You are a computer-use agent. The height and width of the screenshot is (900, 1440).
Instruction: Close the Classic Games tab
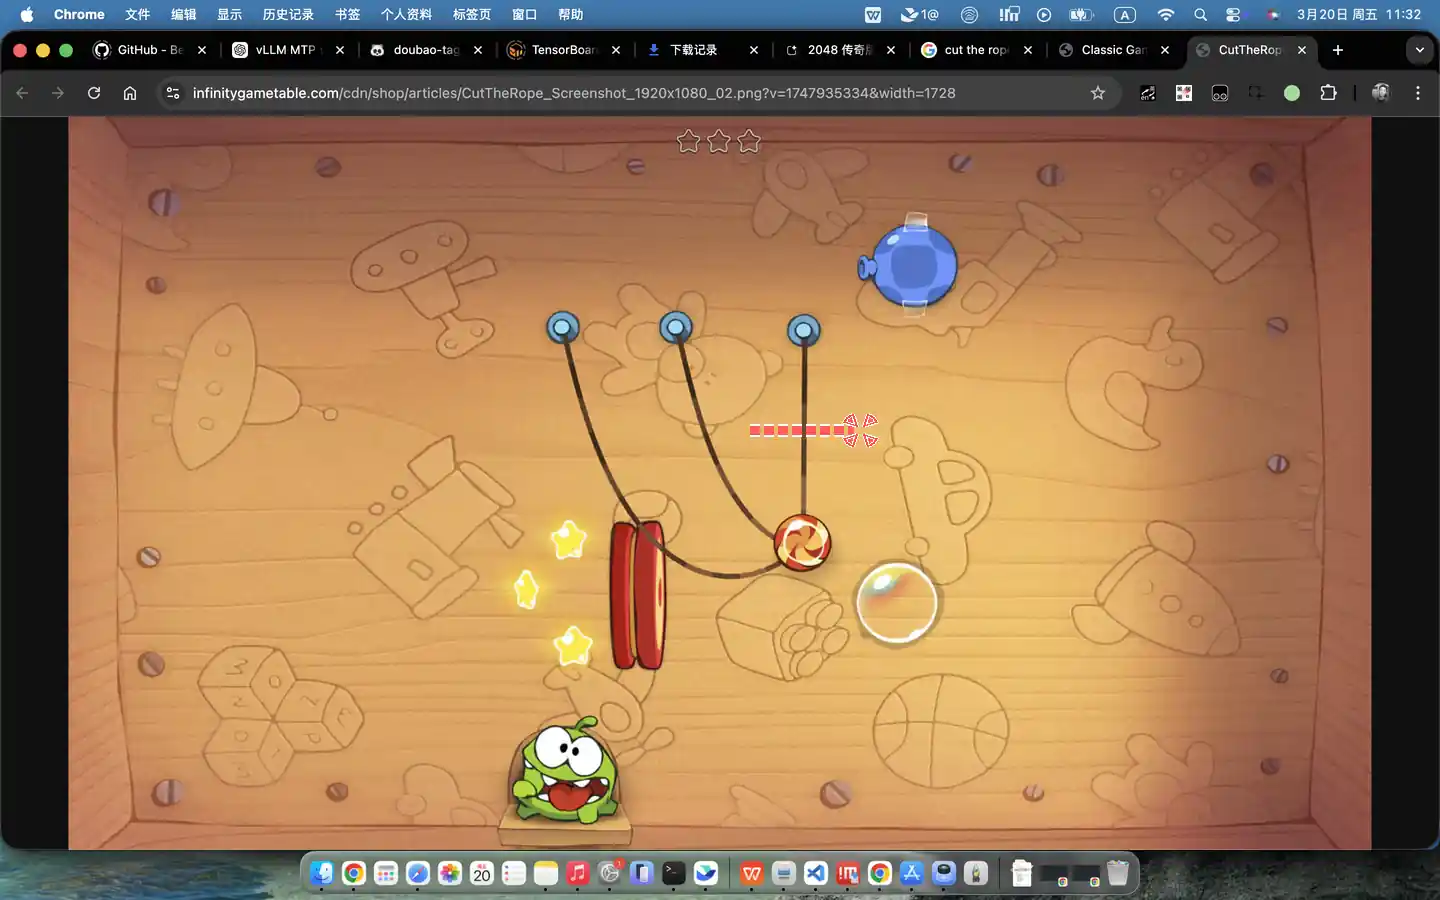1165,50
